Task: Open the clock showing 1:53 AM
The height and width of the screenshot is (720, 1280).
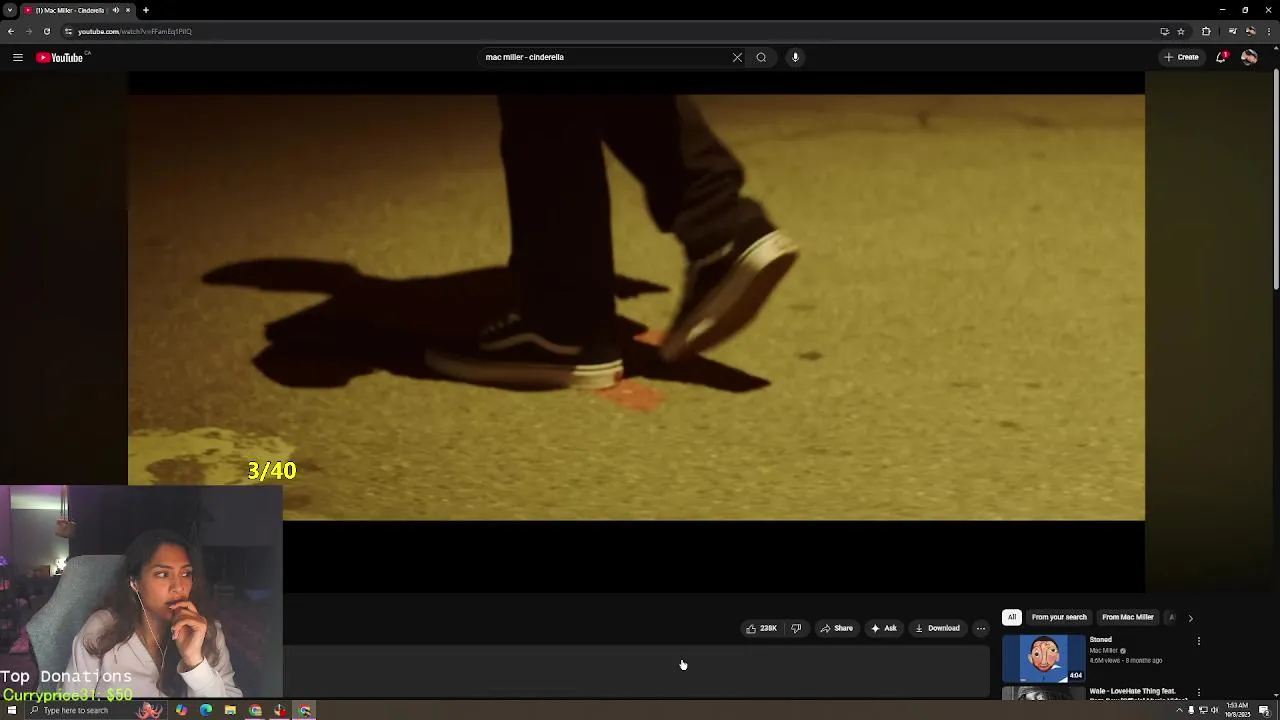Action: (x=1238, y=710)
